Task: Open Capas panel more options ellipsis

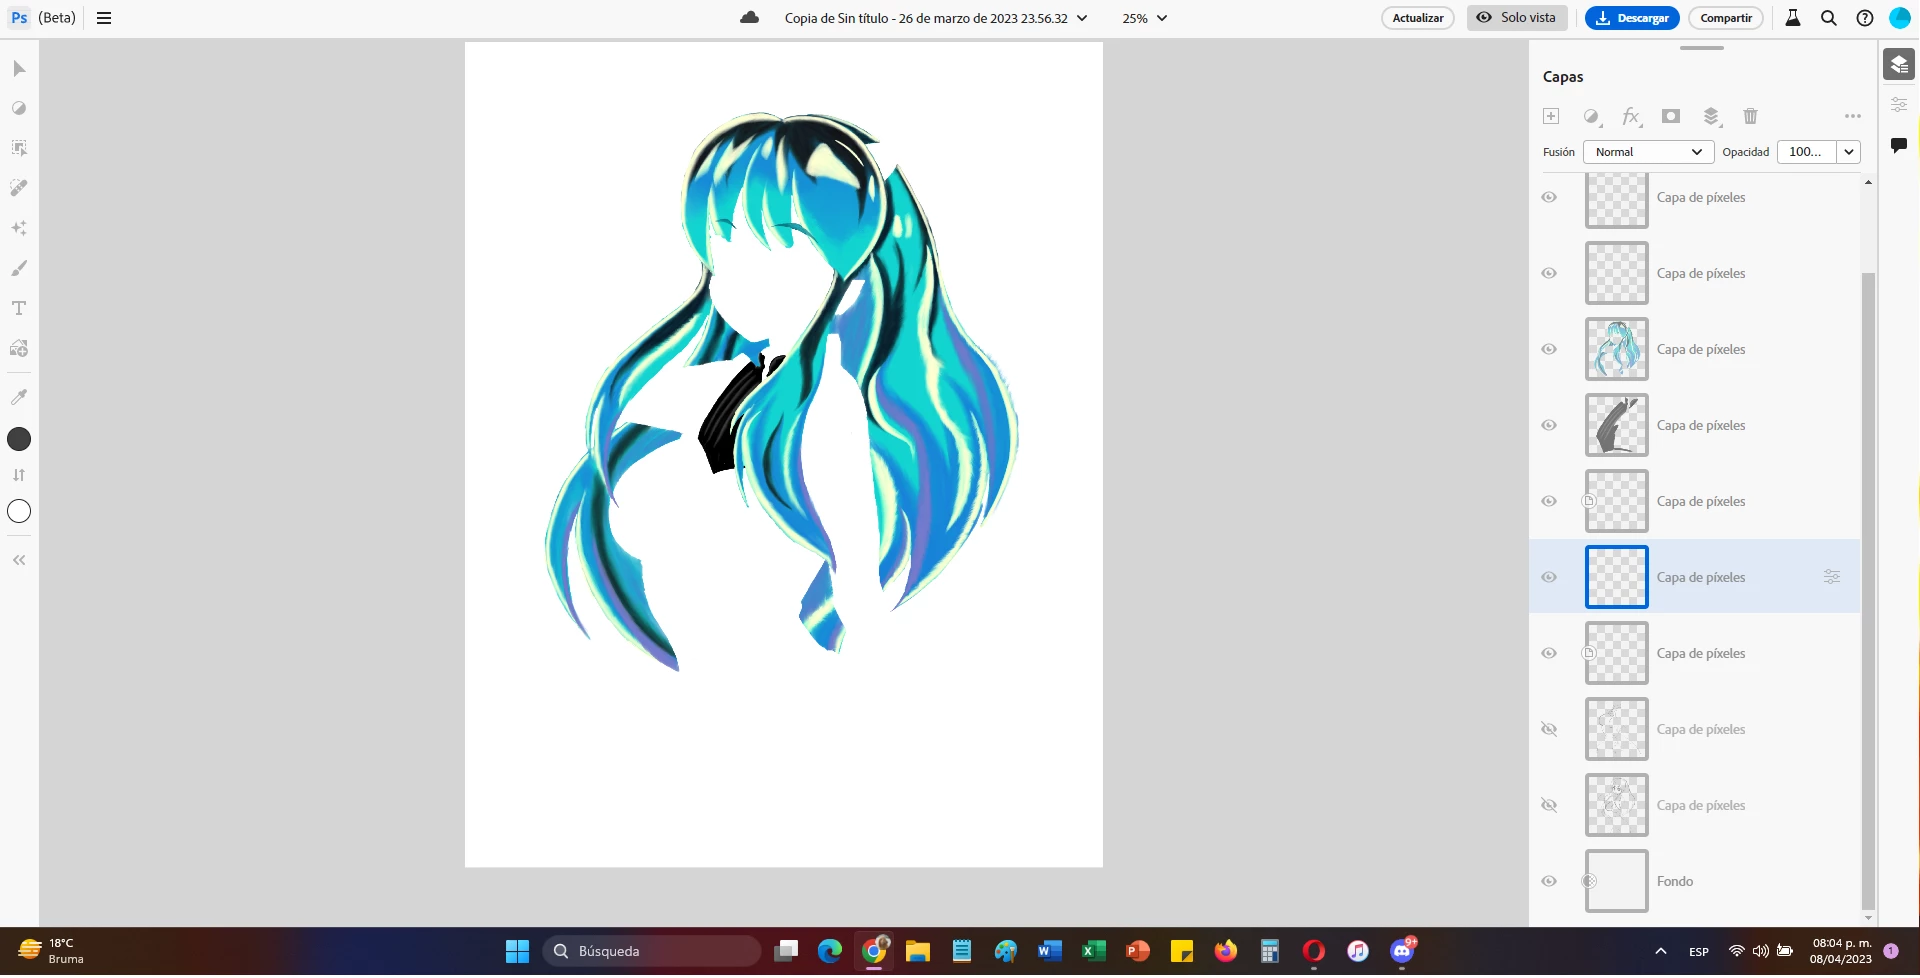Action: click(1853, 116)
